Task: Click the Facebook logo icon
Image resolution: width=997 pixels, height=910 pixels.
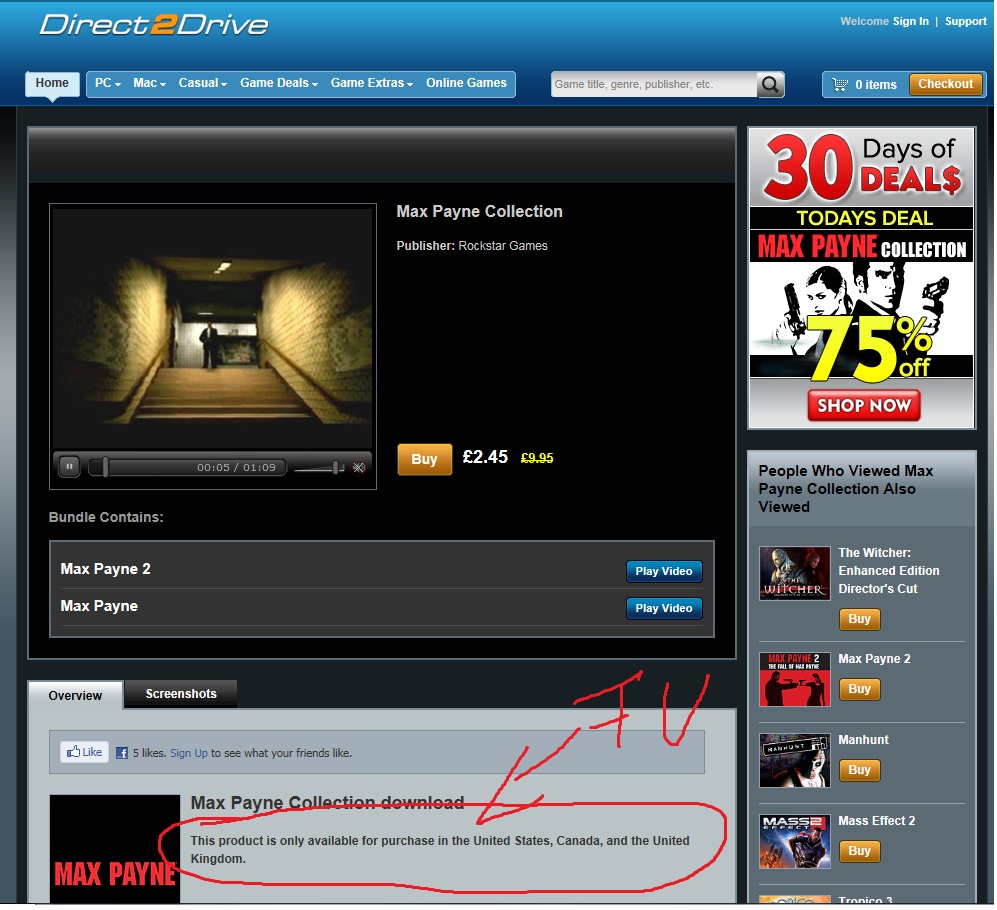Action: [122, 753]
